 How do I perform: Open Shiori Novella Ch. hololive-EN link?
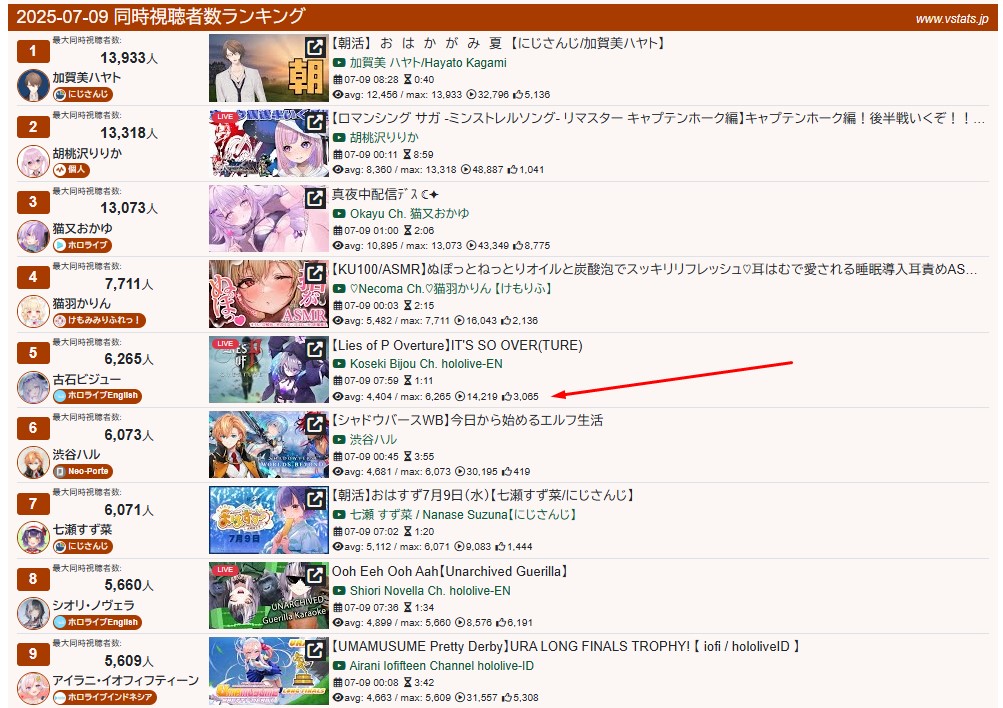click(x=430, y=591)
